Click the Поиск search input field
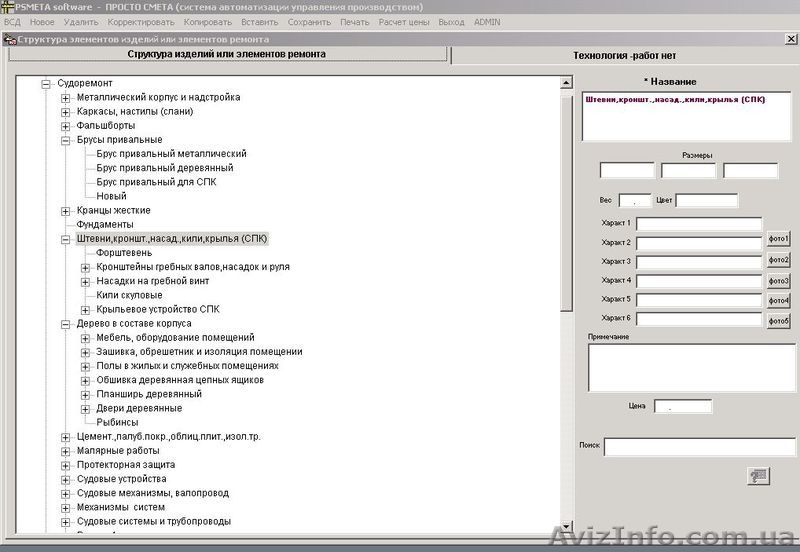 699,446
